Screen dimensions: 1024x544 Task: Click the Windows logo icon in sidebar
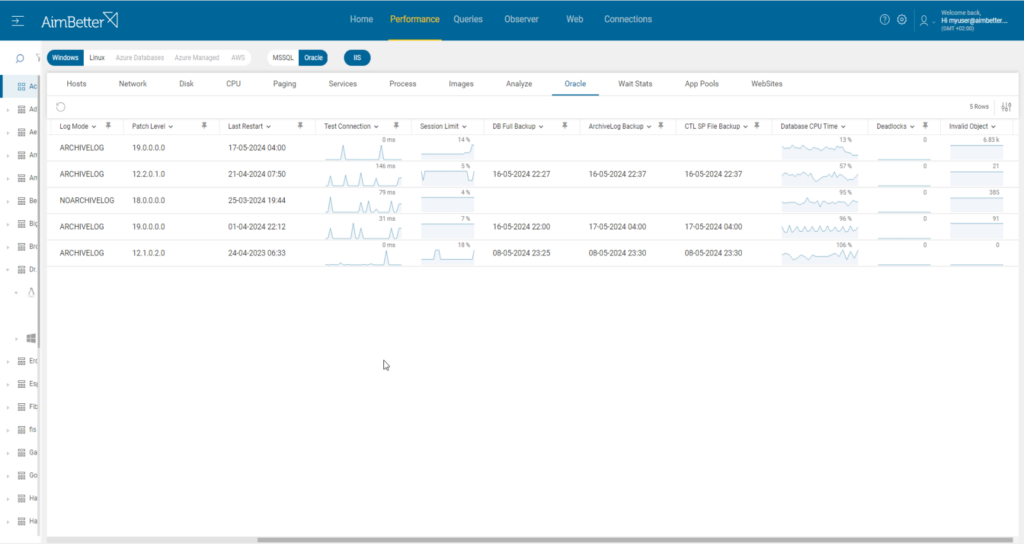point(31,338)
